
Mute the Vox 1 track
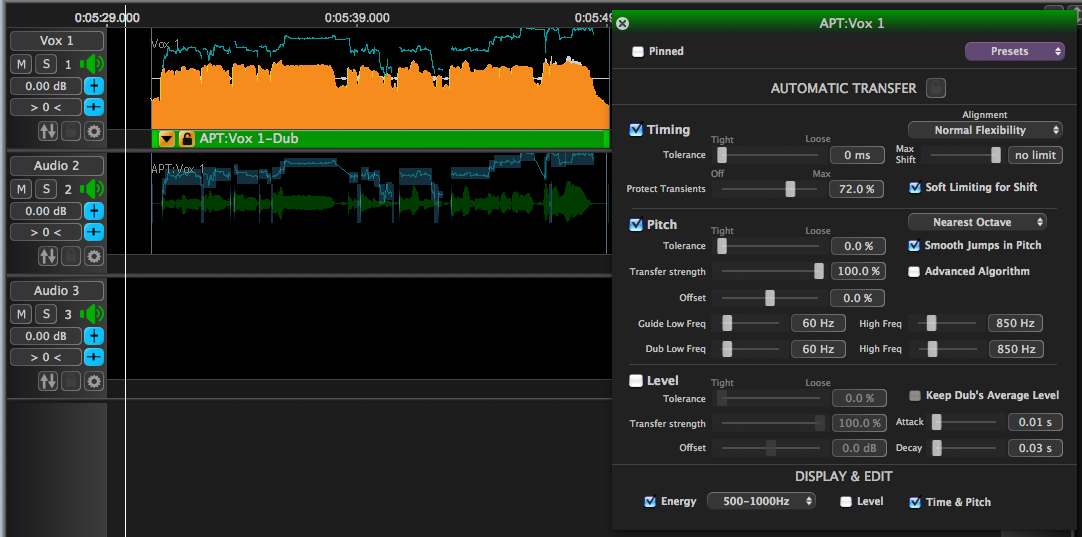click(x=21, y=64)
